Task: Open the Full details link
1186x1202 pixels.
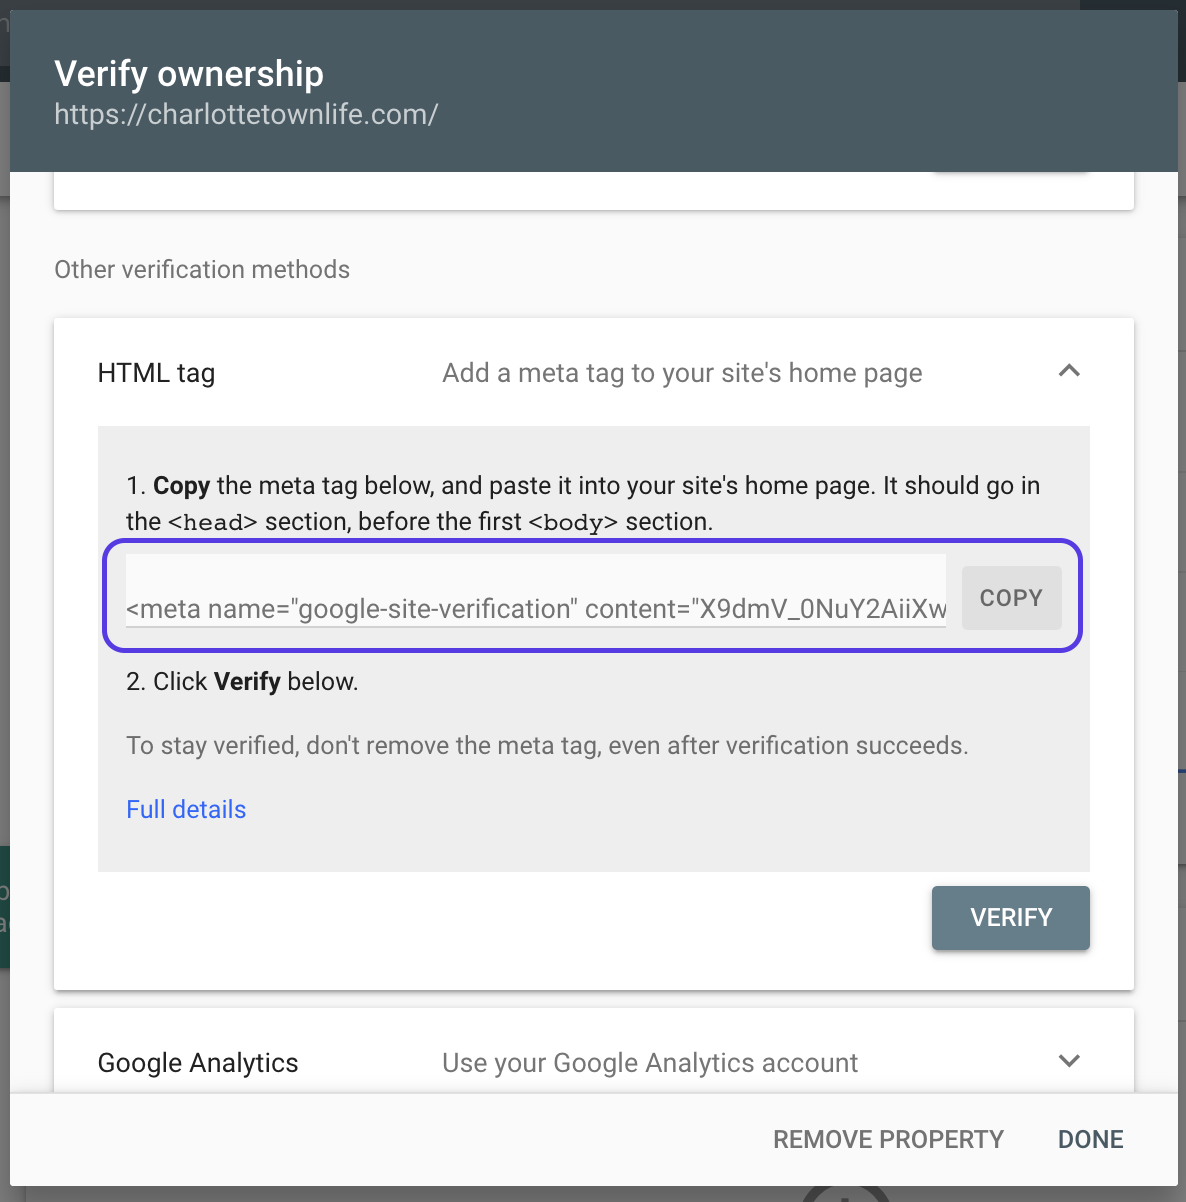Action: (186, 809)
